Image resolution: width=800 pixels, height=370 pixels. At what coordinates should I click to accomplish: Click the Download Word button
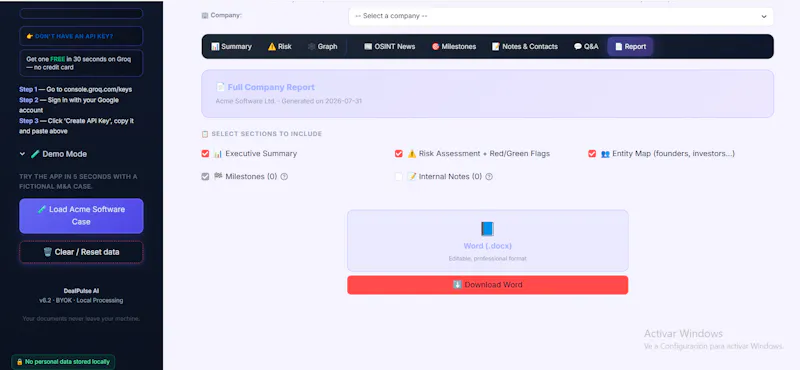pyautogui.click(x=487, y=285)
